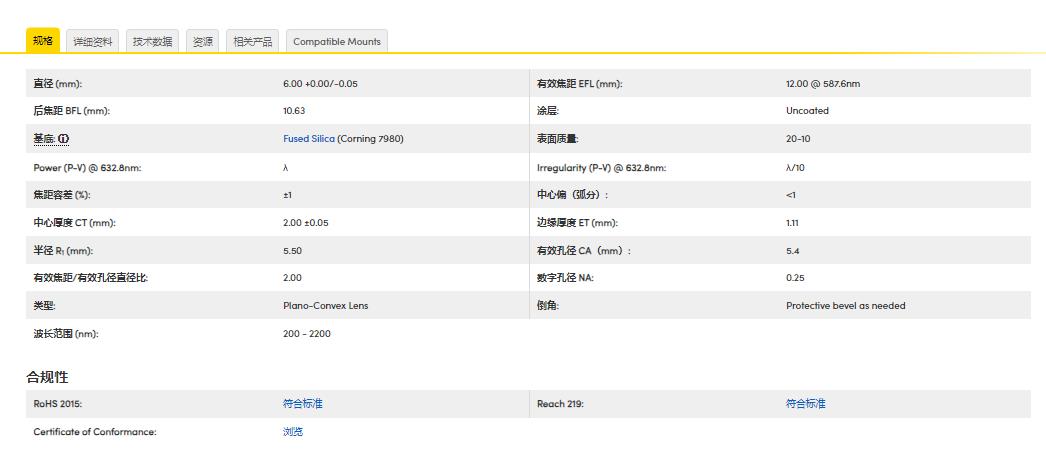Go to the 资源 tab

[x=202, y=41]
